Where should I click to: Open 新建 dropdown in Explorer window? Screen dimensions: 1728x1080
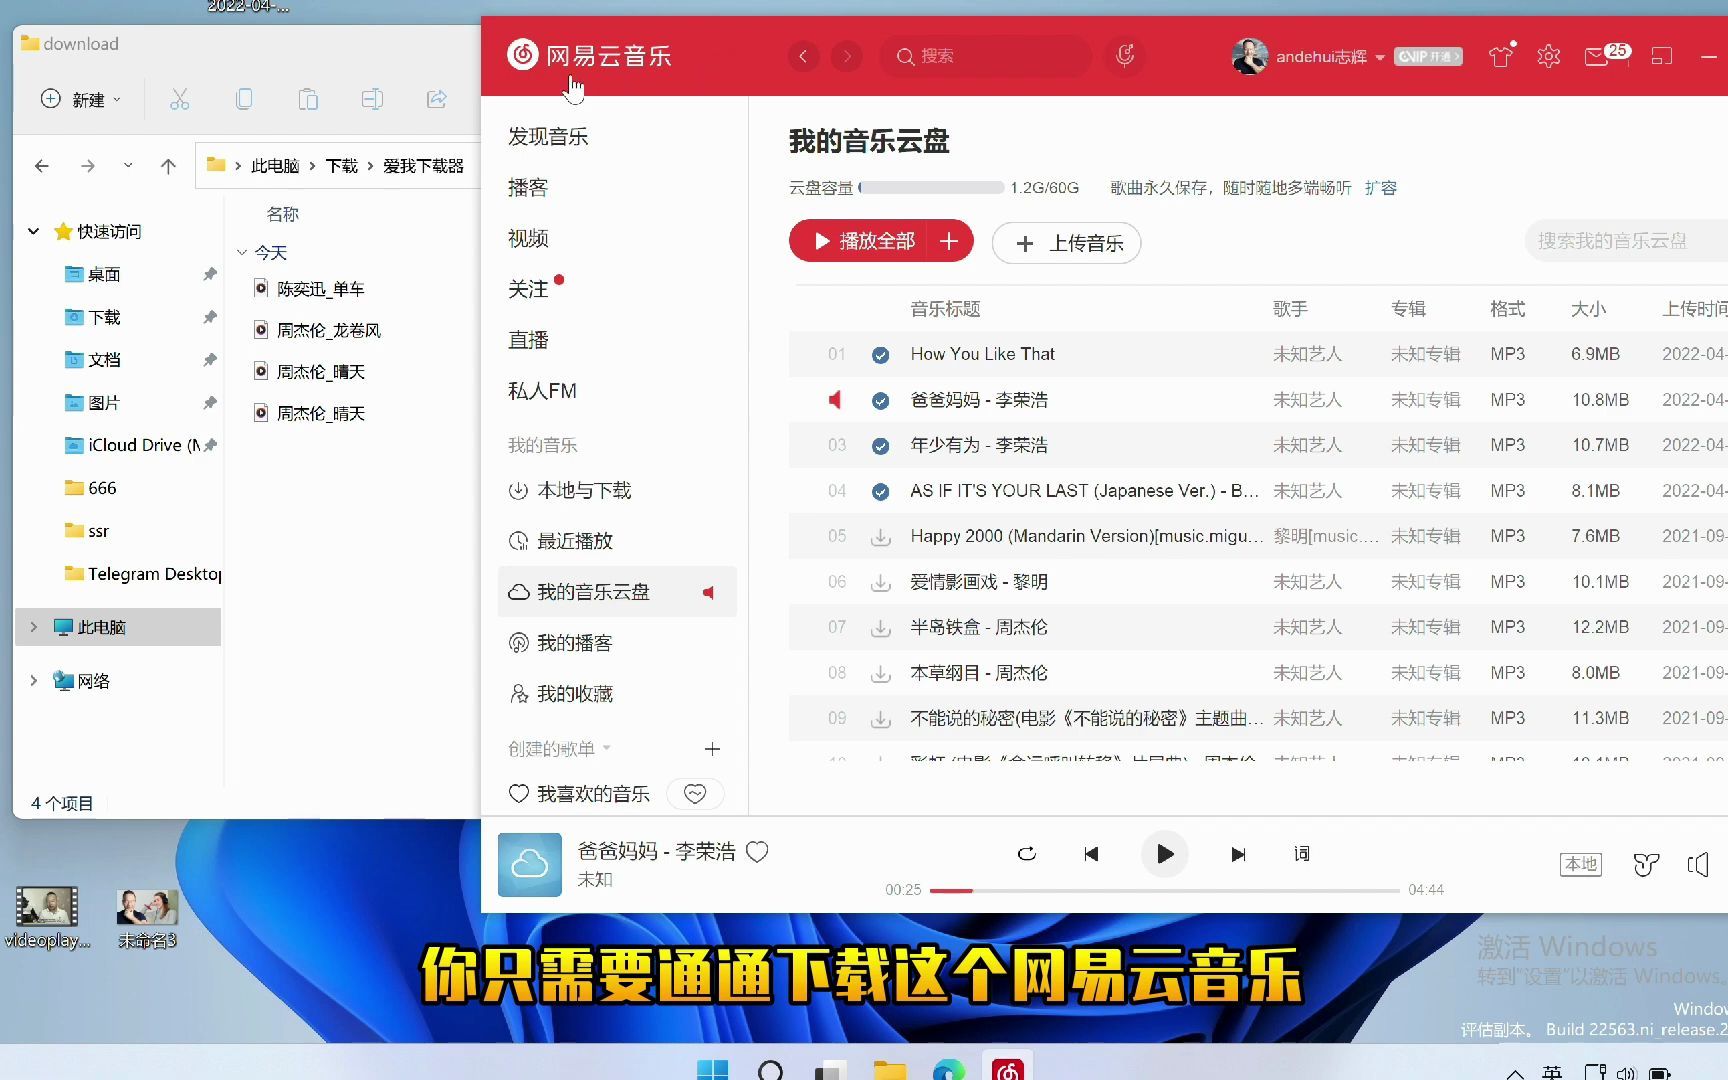coord(81,99)
